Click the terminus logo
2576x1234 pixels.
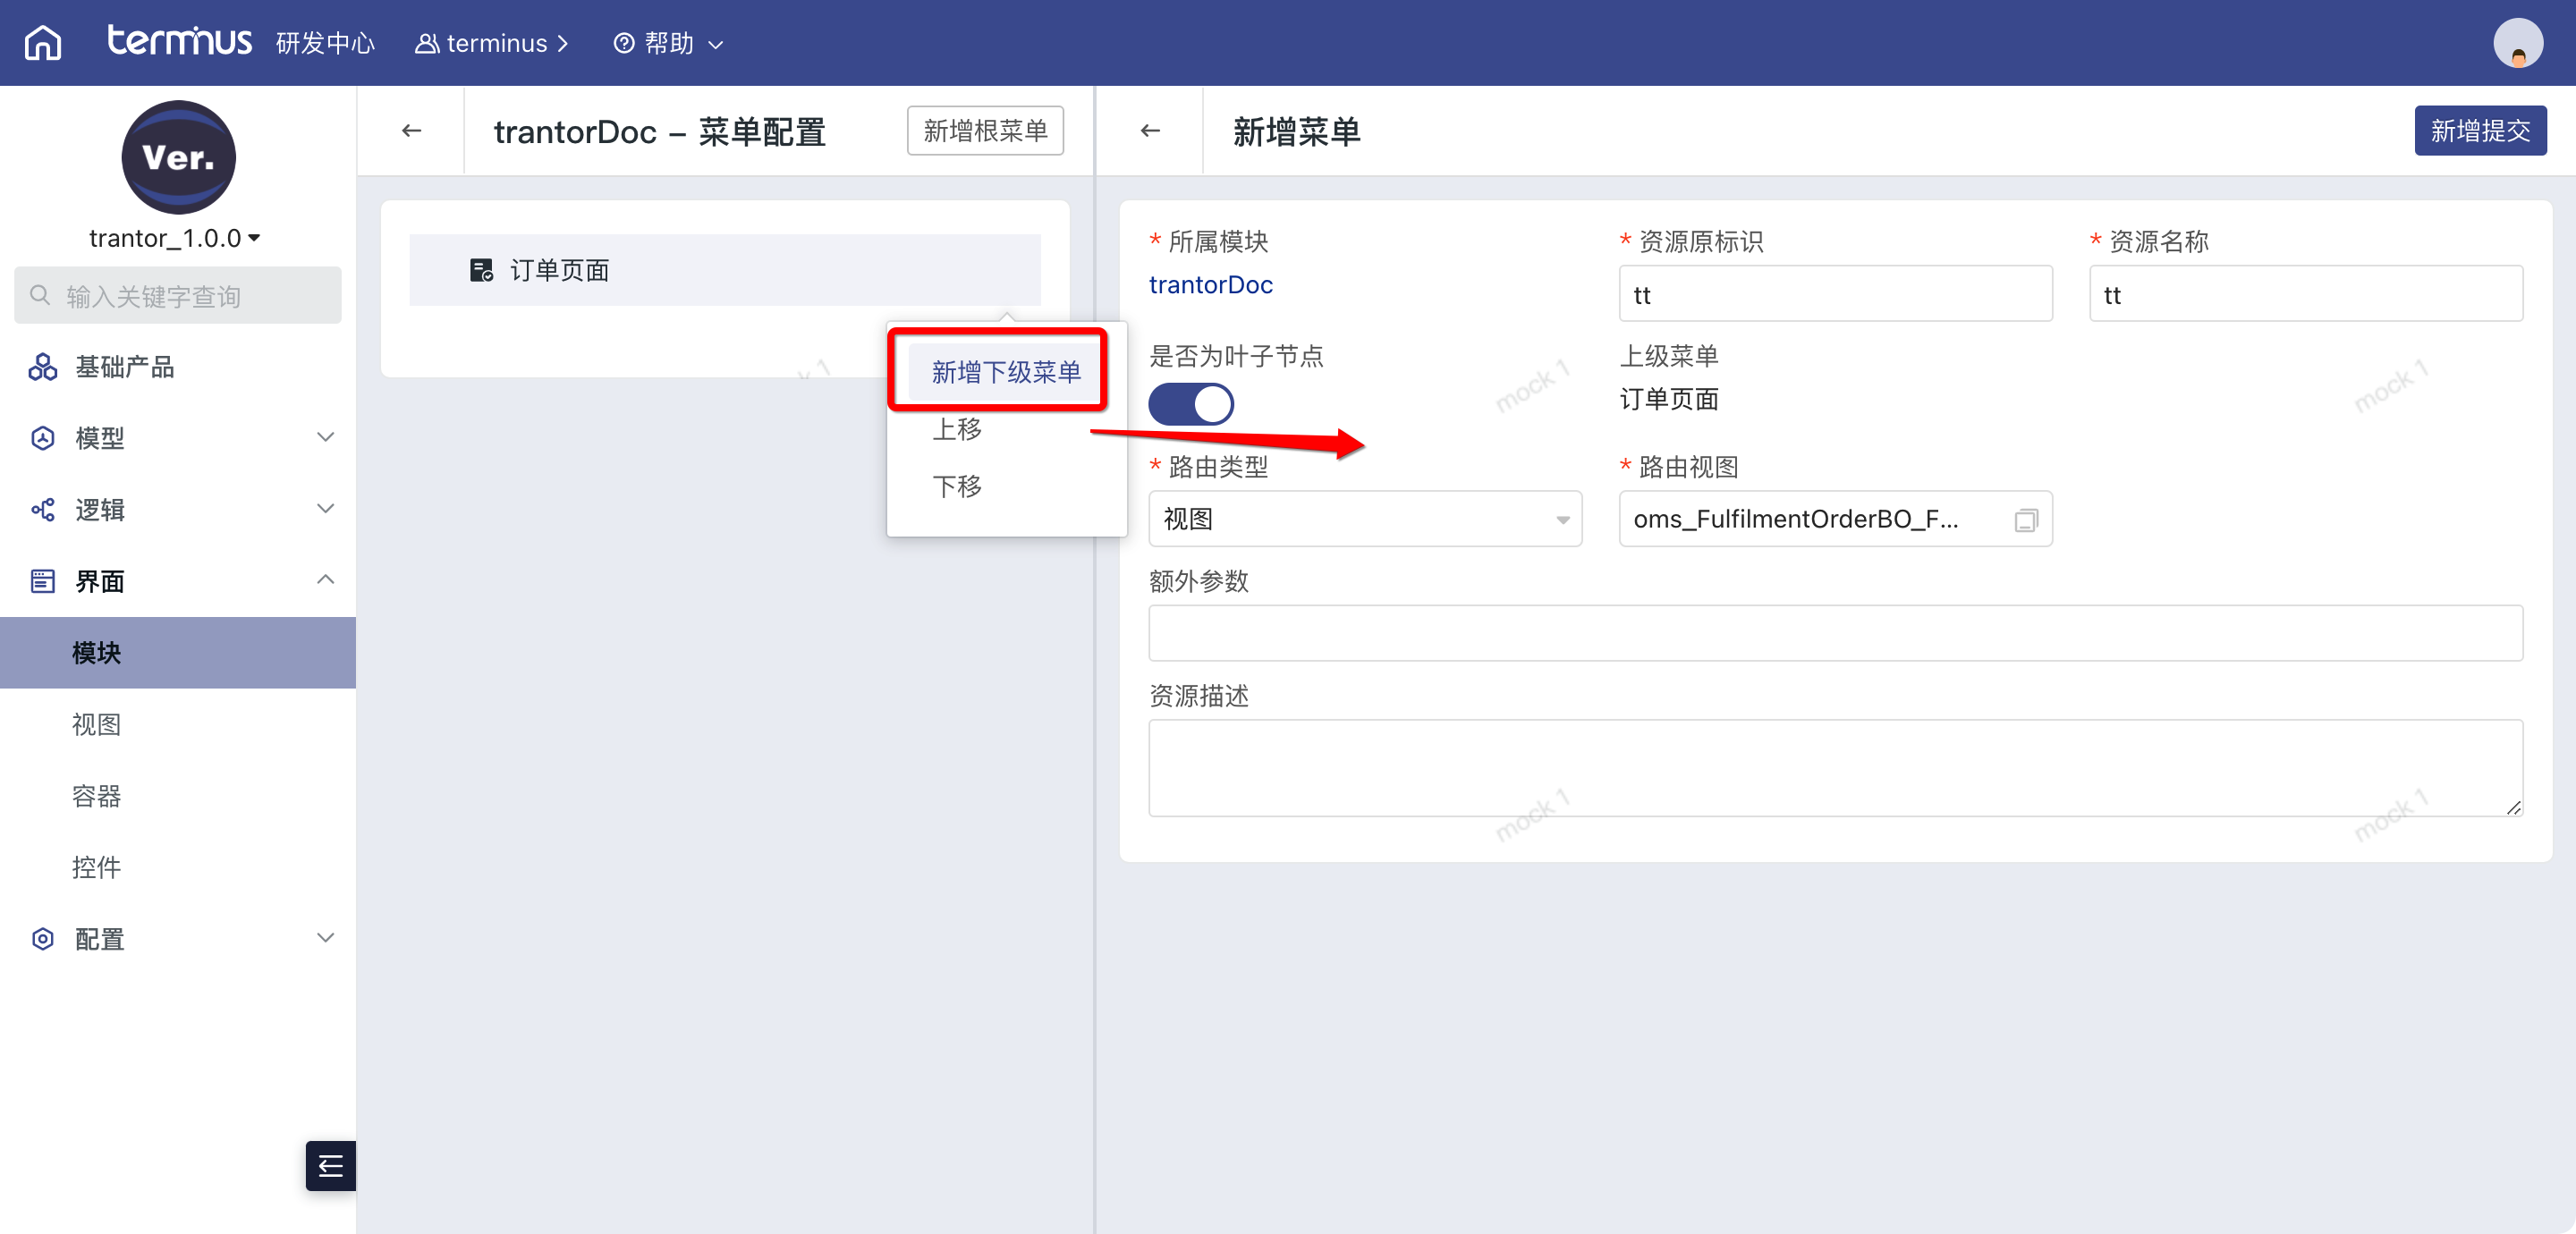[x=179, y=41]
